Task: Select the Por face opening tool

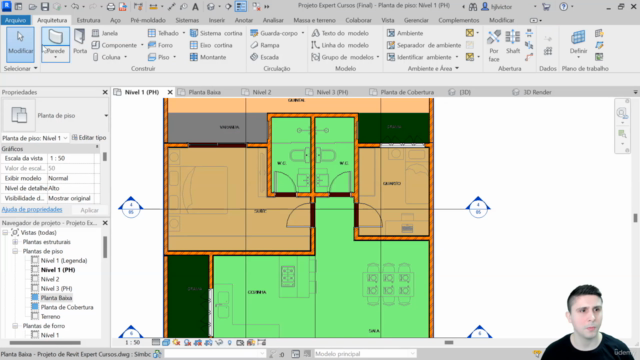Action: coord(494,46)
